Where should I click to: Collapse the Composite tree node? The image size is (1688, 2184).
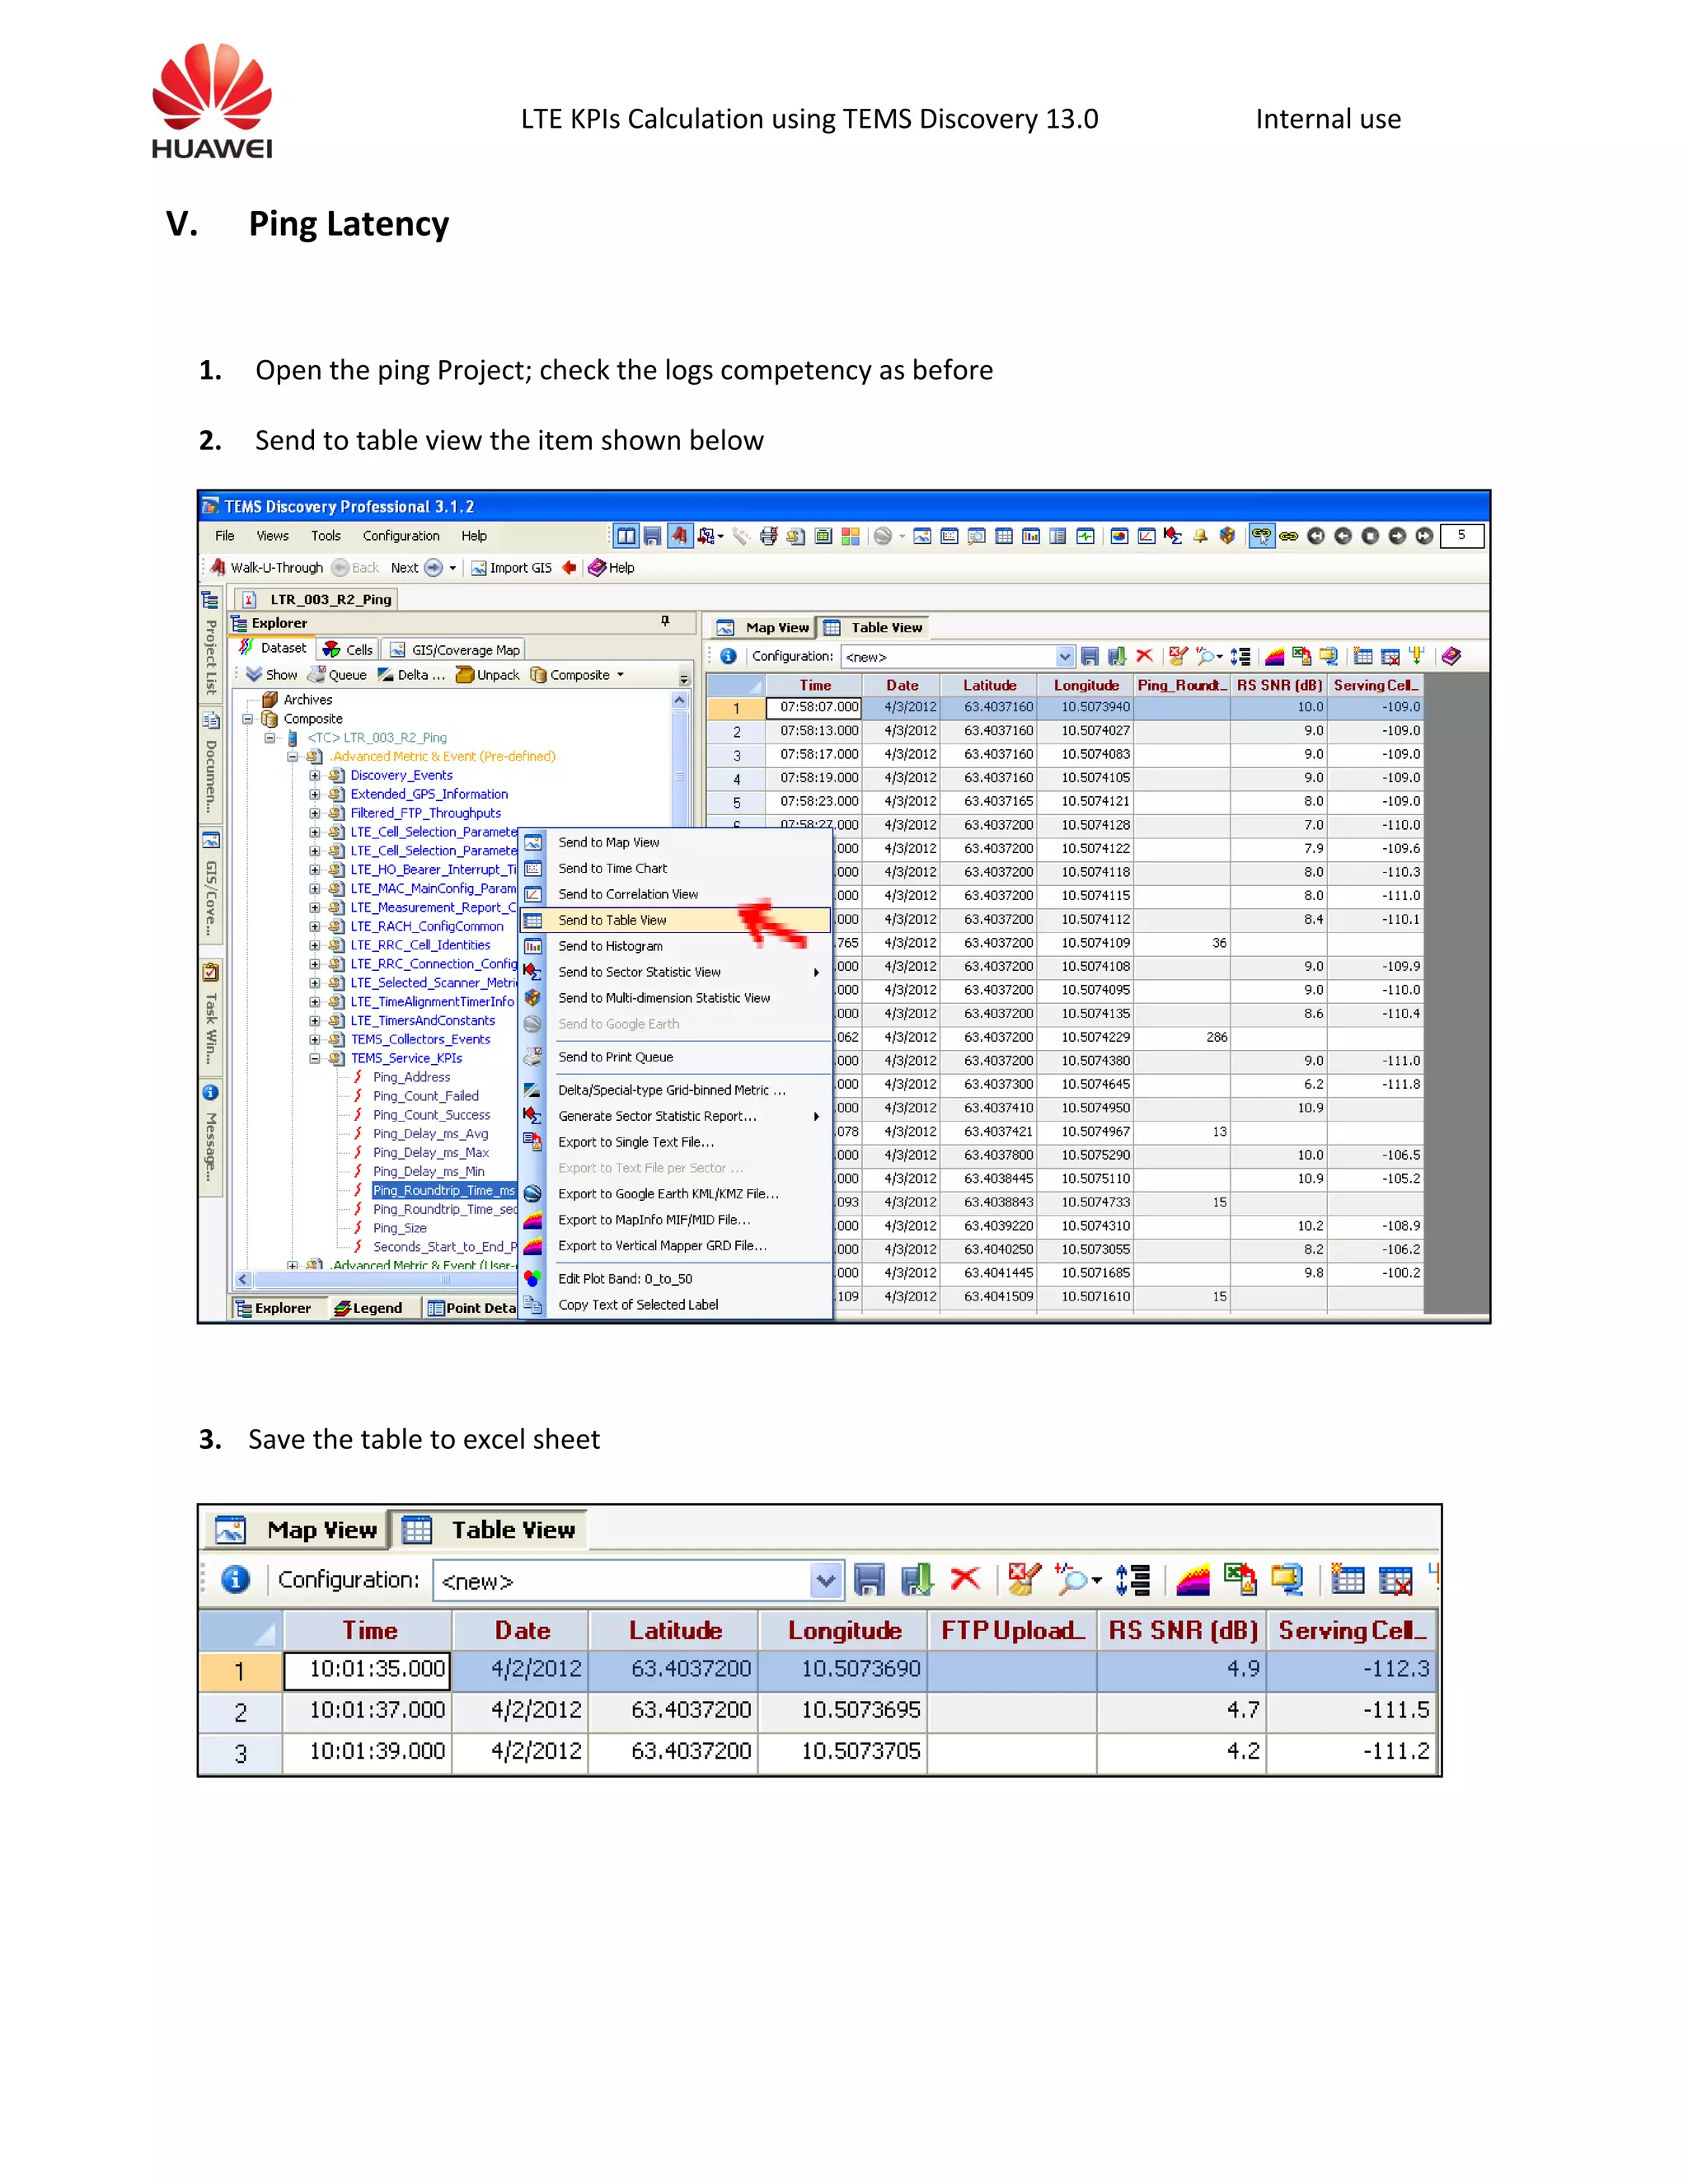coord(247,719)
